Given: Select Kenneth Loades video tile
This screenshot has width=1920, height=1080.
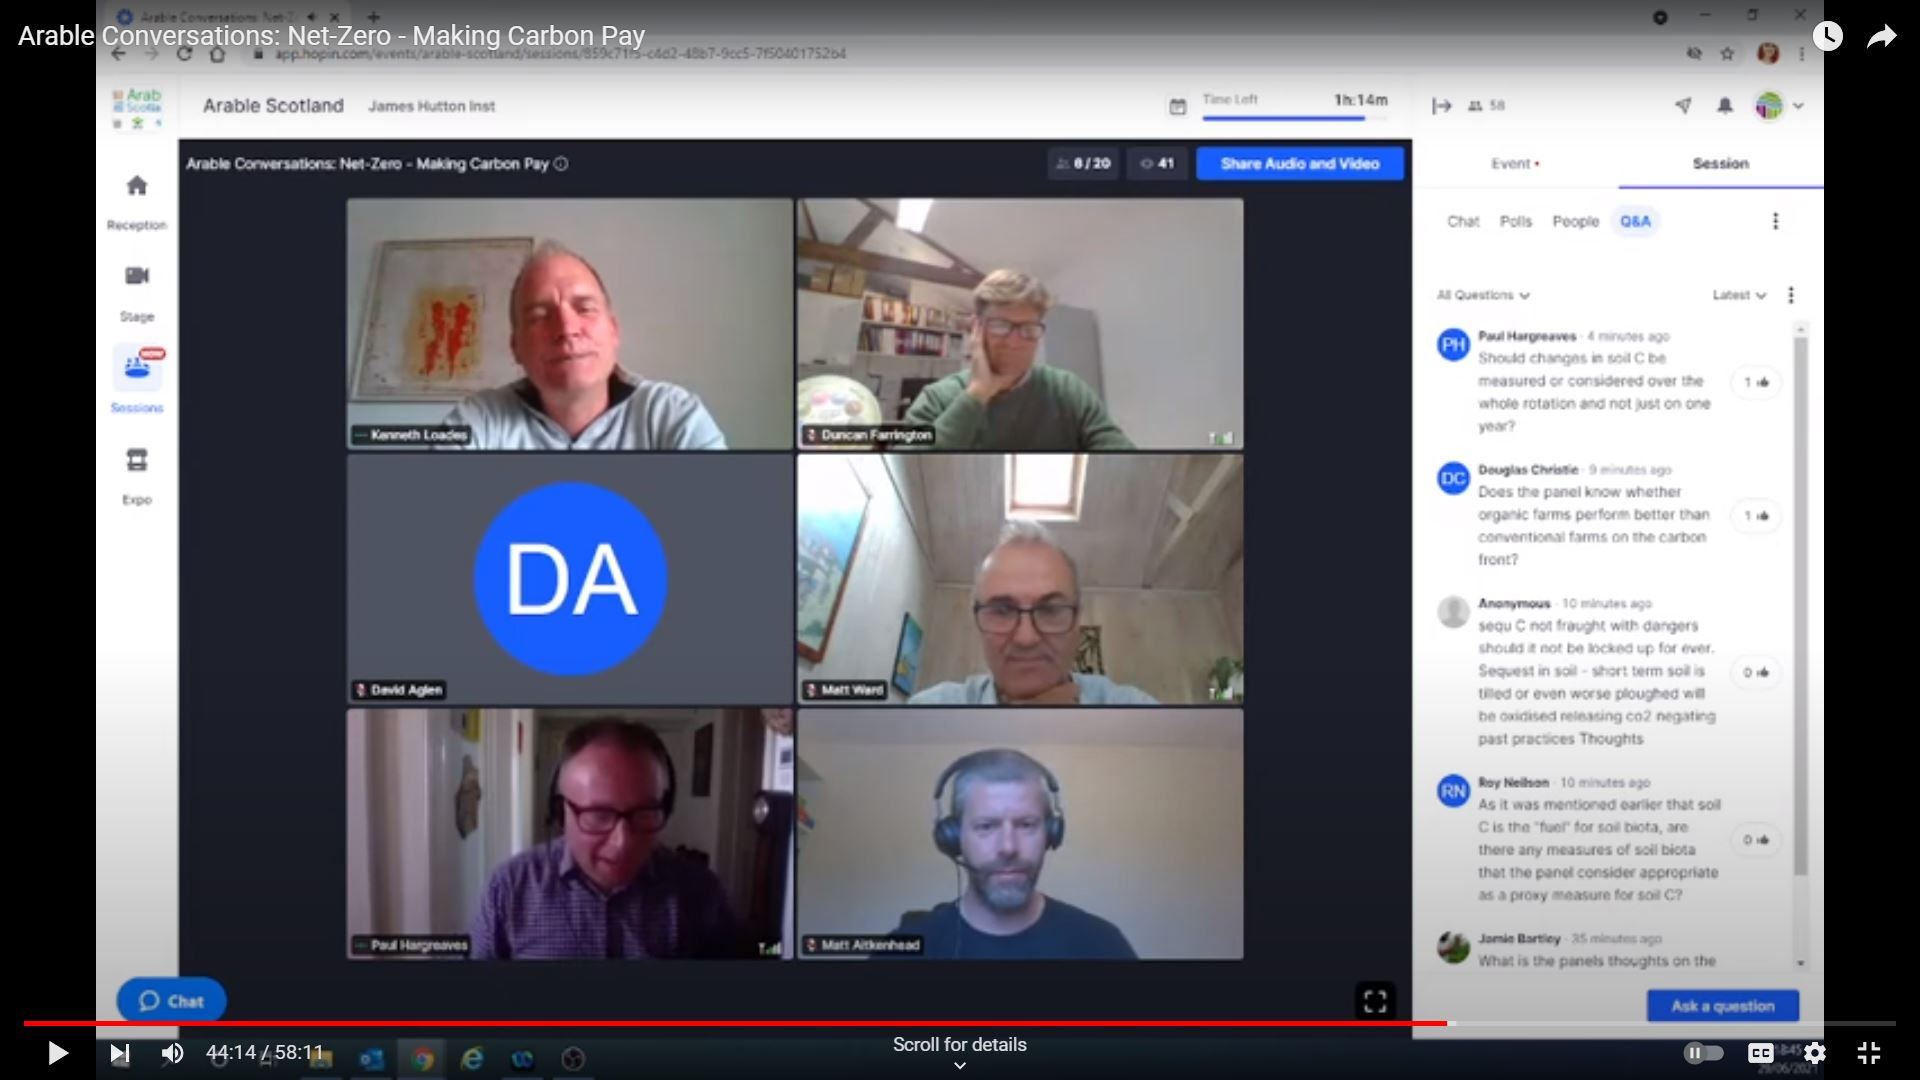Looking at the screenshot, I should (570, 324).
